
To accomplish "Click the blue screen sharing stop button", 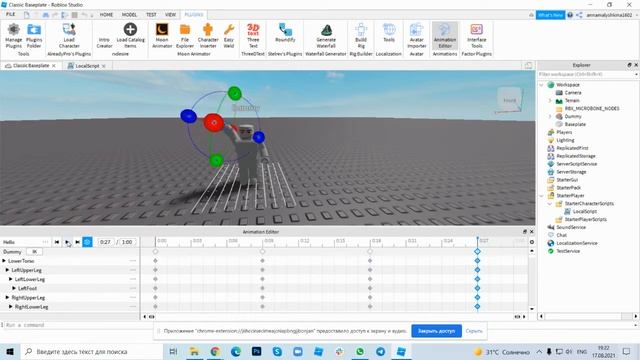I will pyautogui.click(x=436, y=331).
